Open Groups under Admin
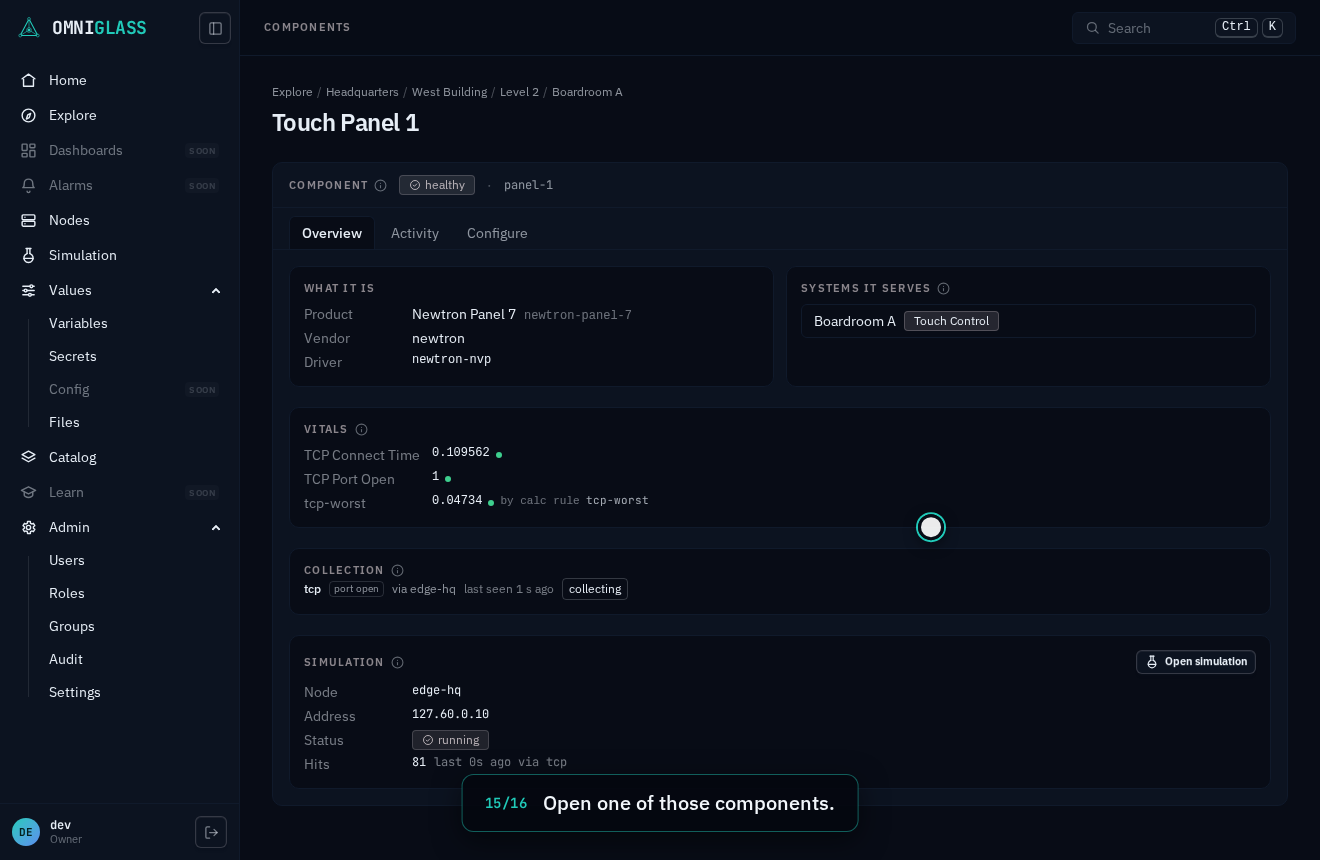The height and width of the screenshot is (860, 1320). (72, 626)
